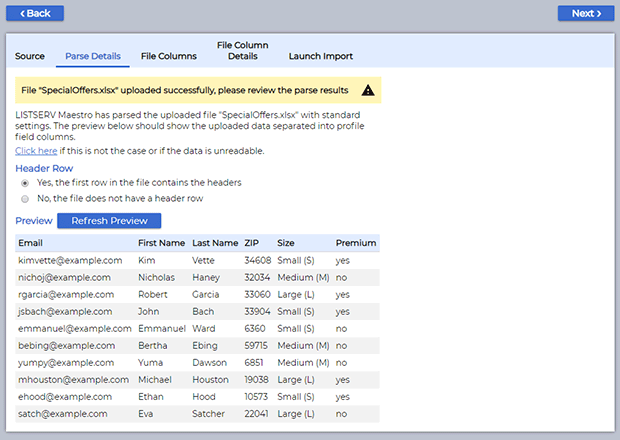This screenshot has height=440, width=620.
Task: Click the upload success message text
Action: (x=185, y=90)
